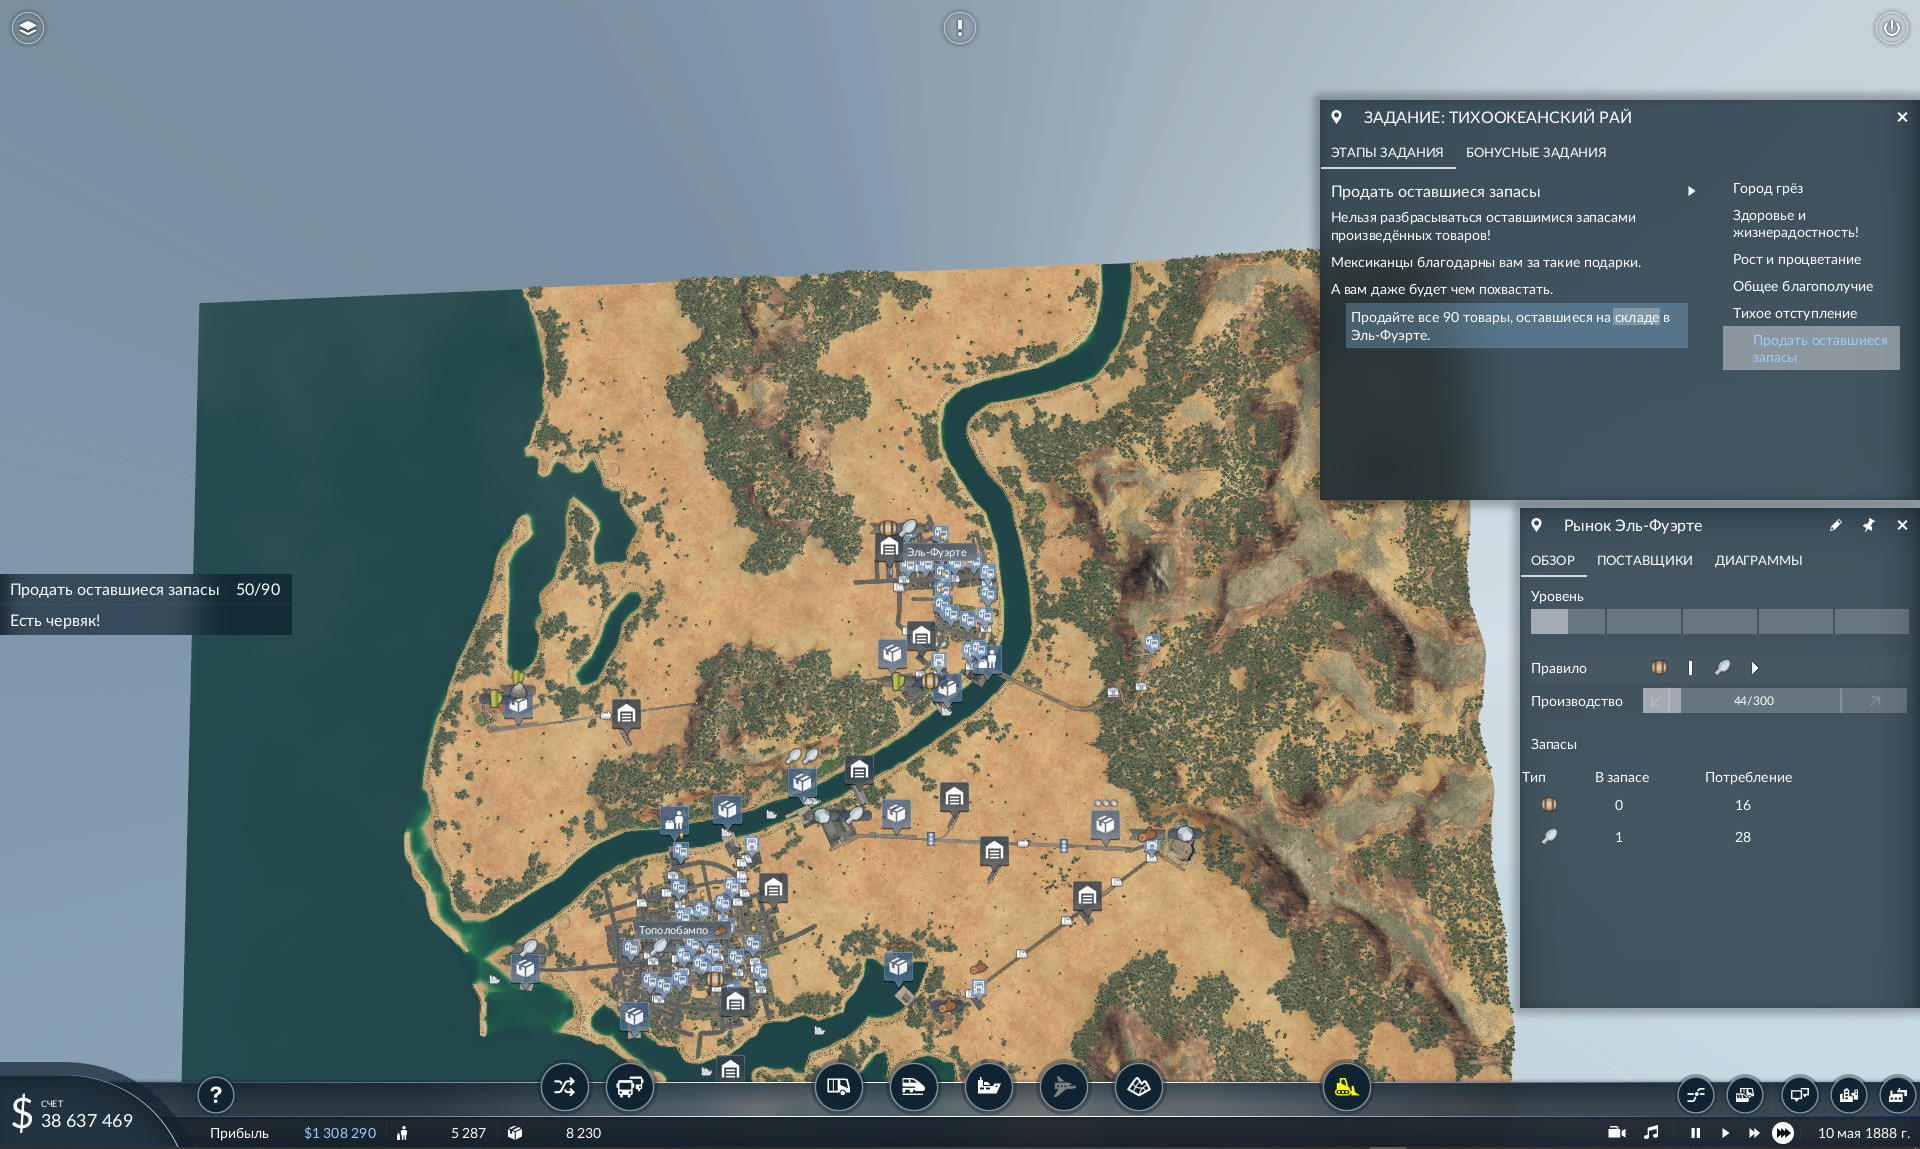1920x1149 pixels.
Task: Open the vehicles list icon in bottom-right
Action: 1745,1095
